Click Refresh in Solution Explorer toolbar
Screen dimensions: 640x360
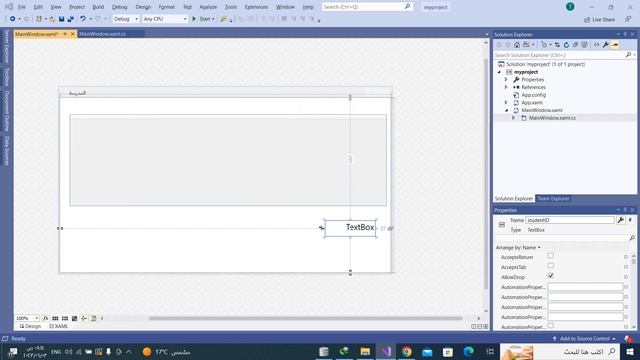[x=566, y=44]
